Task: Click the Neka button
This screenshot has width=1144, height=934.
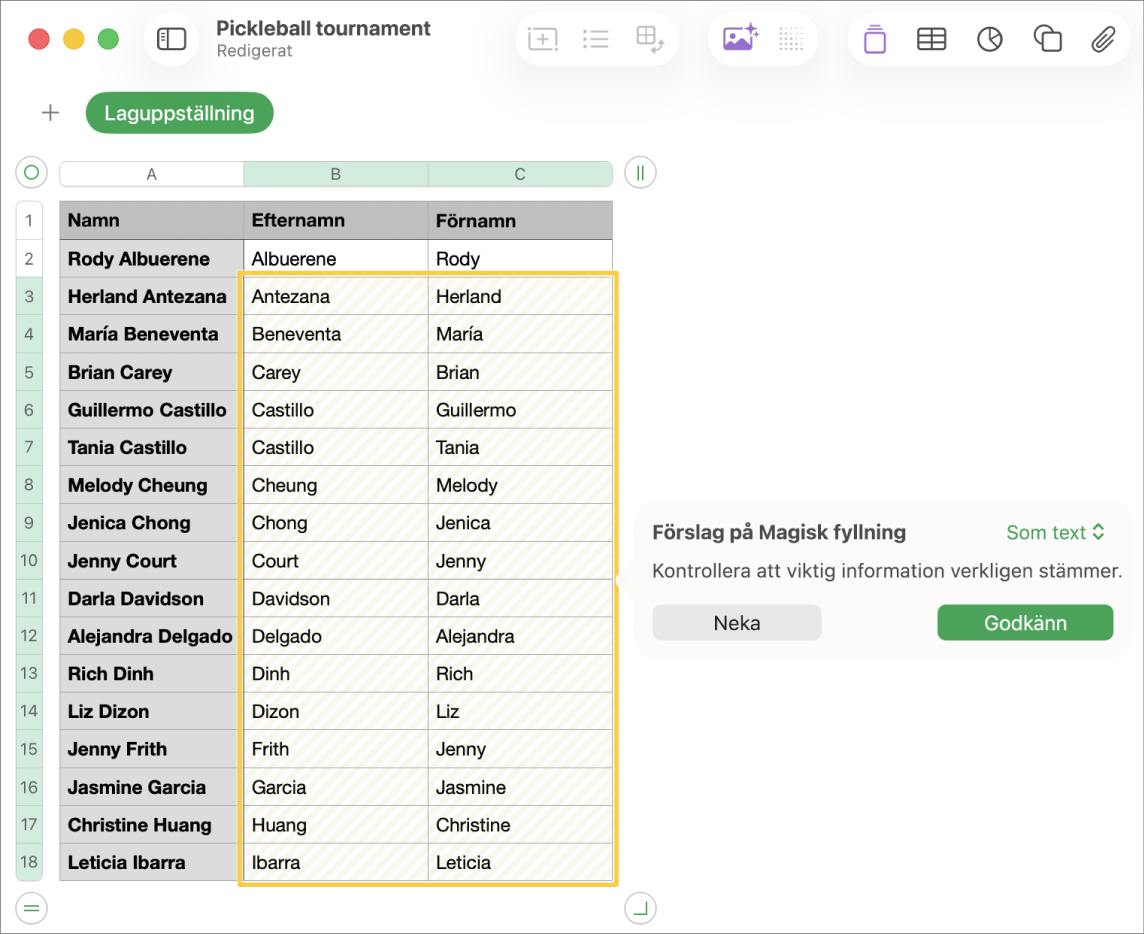Action: click(x=737, y=622)
